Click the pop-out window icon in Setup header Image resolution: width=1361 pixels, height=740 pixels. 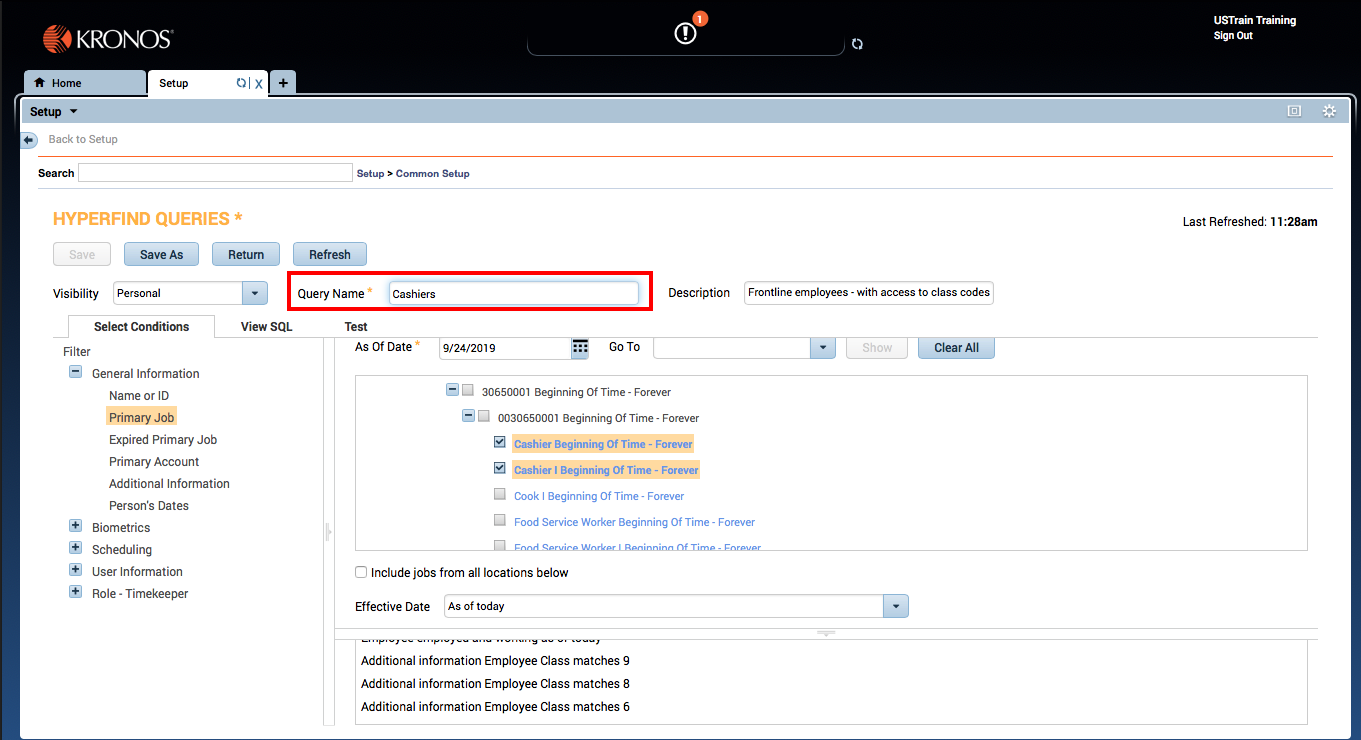coord(1294,111)
